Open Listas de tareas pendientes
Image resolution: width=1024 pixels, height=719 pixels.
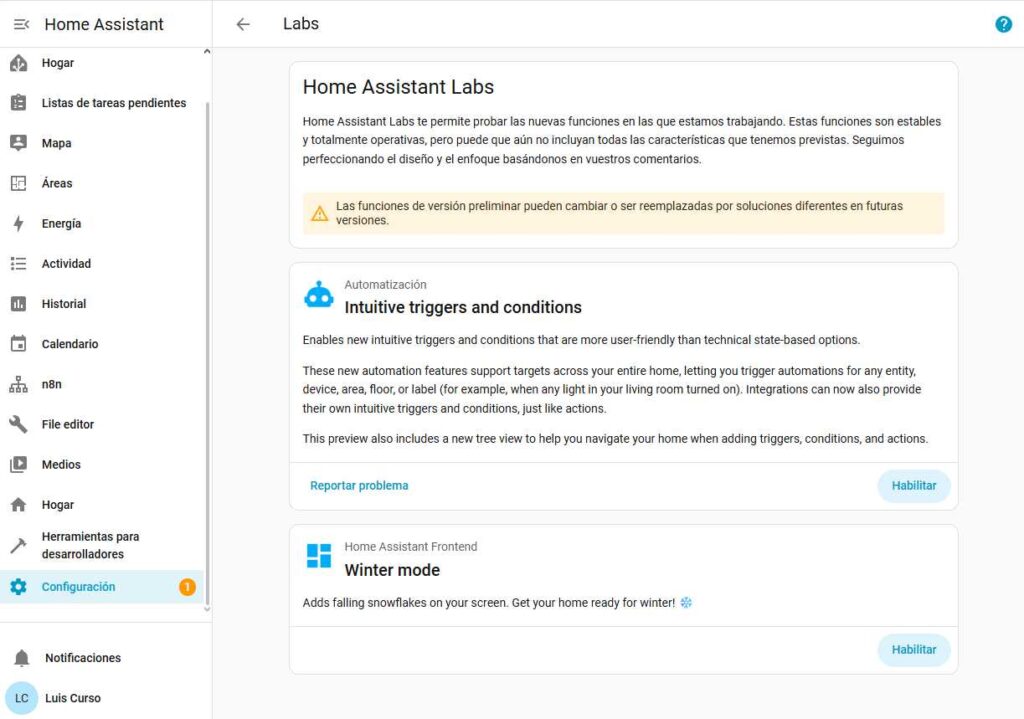click(113, 103)
